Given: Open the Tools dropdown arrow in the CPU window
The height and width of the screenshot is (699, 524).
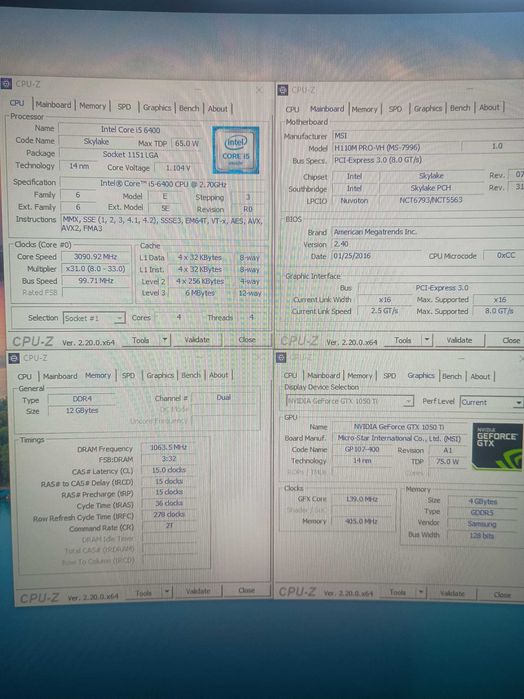Looking at the screenshot, I should [x=165, y=340].
